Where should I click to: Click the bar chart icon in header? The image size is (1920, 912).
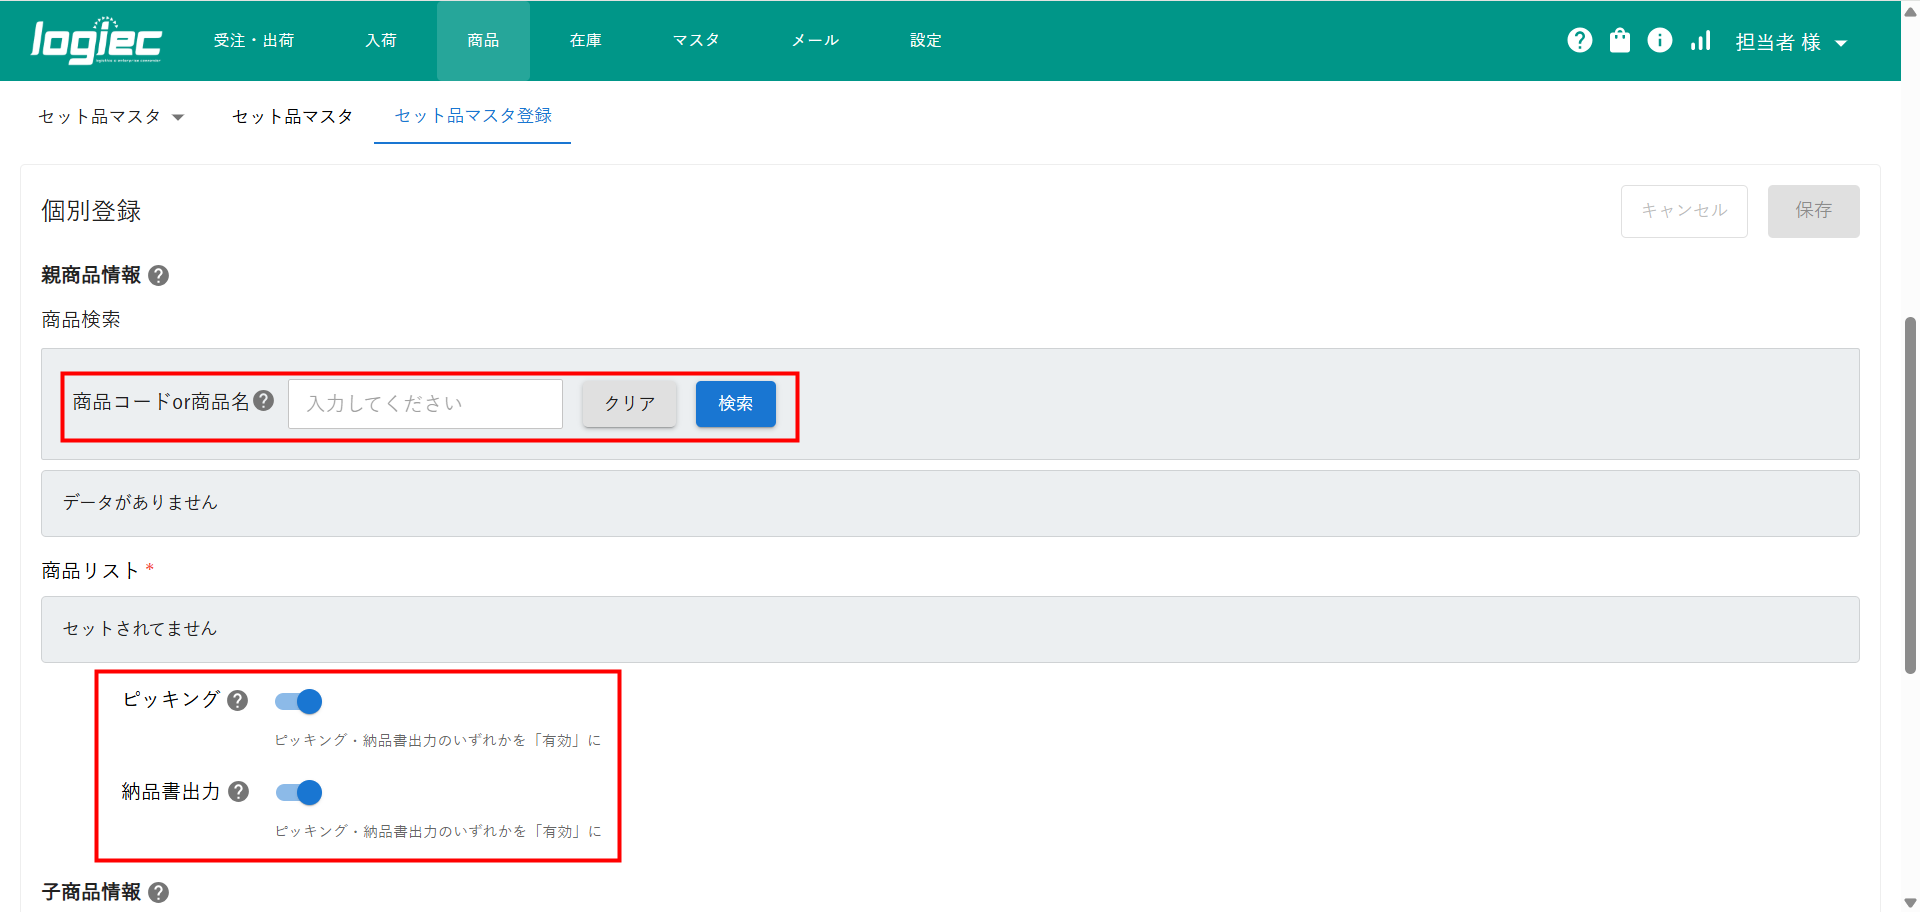1700,40
